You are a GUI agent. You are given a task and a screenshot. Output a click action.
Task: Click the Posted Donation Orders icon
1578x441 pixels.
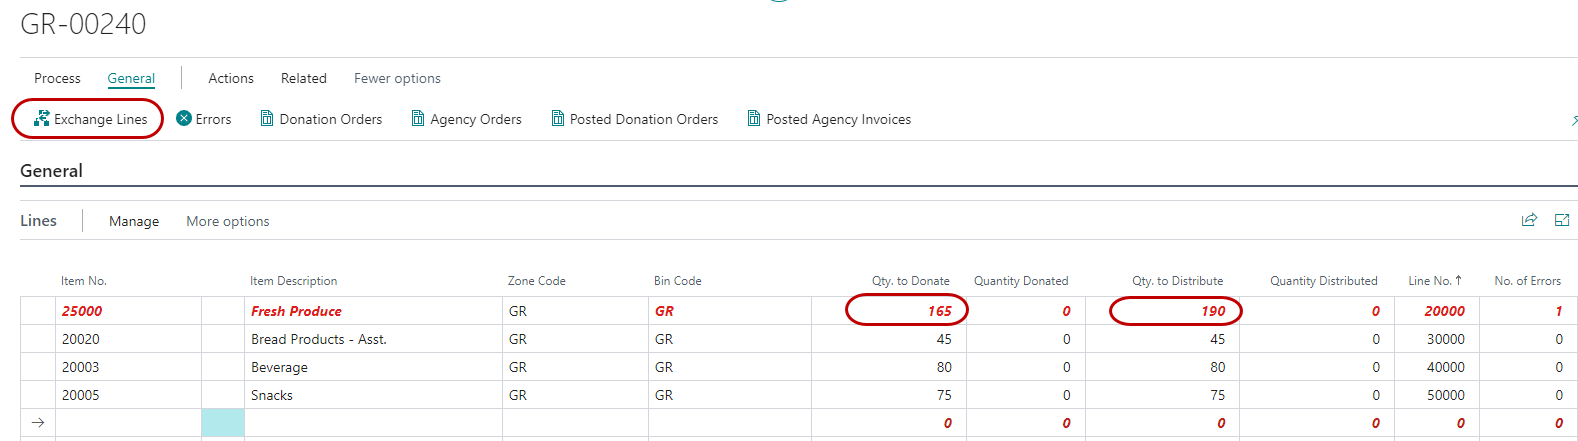click(558, 119)
